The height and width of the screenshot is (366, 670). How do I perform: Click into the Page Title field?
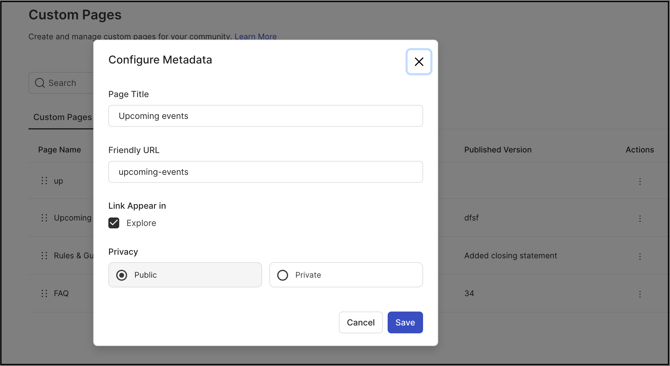click(265, 116)
